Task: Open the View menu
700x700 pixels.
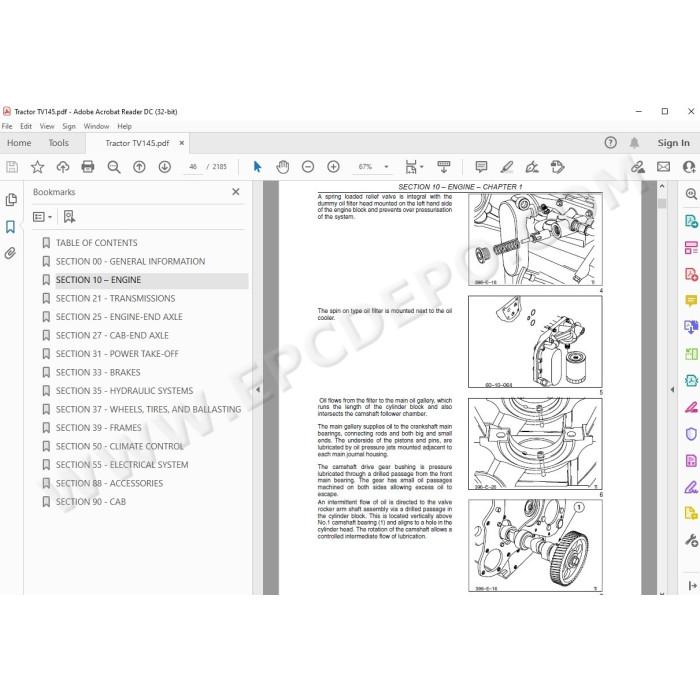Action: point(46,126)
